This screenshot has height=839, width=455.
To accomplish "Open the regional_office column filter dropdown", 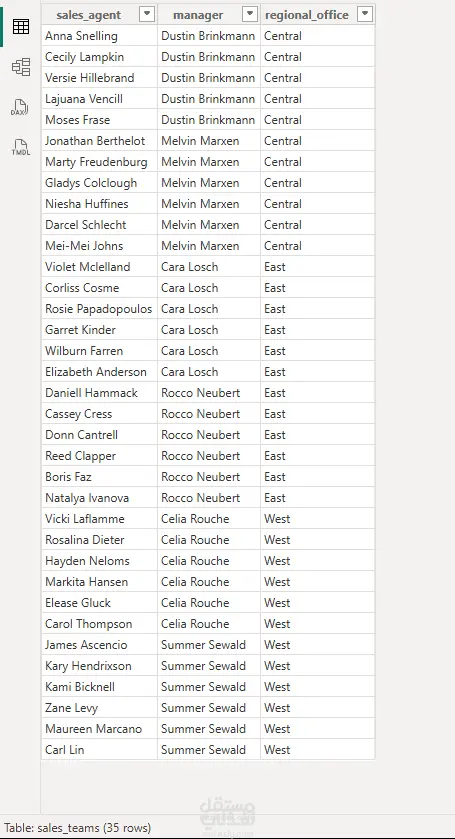I will tap(365, 14).
